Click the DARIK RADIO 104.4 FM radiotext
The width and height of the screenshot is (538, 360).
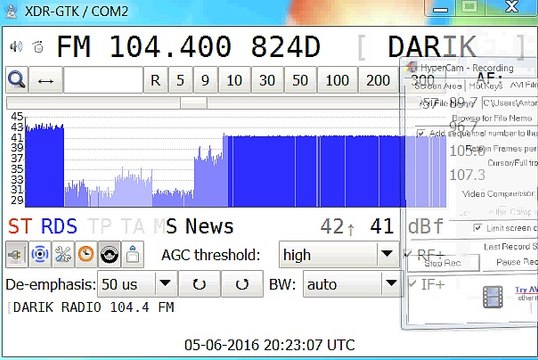click(93, 307)
